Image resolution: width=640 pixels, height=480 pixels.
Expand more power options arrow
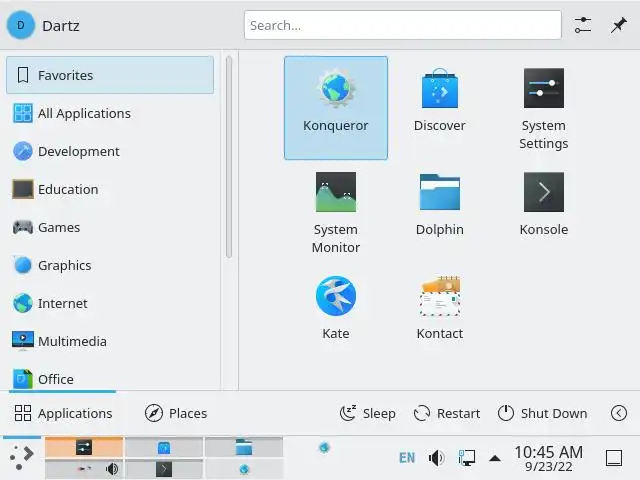tap(619, 413)
